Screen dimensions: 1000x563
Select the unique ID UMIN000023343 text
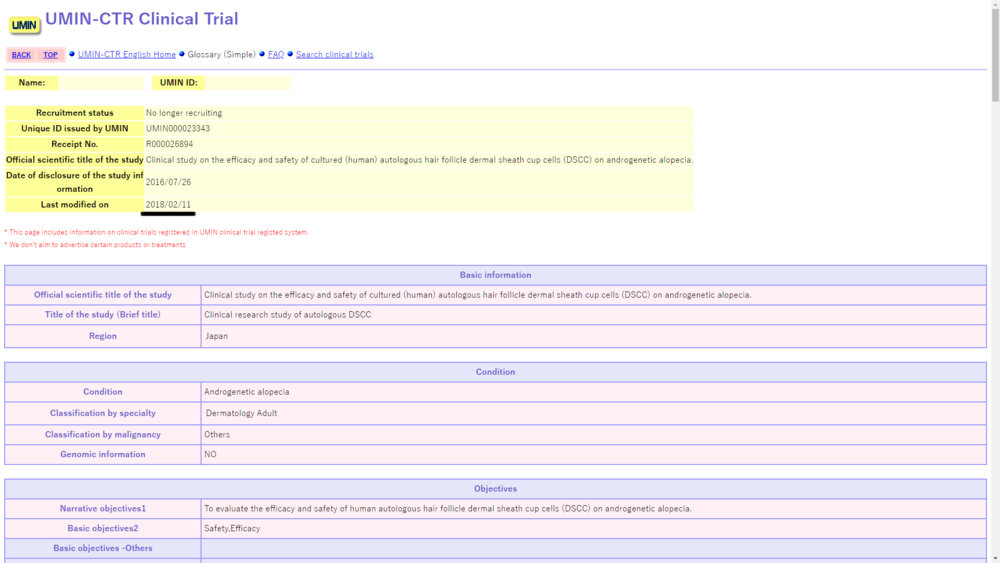(x=178, y=129)
